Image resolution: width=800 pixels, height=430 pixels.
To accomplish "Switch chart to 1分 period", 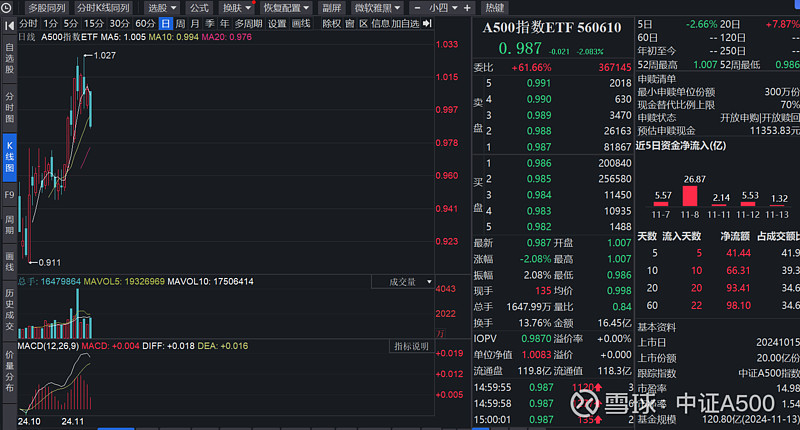I will tap(51, 23).
